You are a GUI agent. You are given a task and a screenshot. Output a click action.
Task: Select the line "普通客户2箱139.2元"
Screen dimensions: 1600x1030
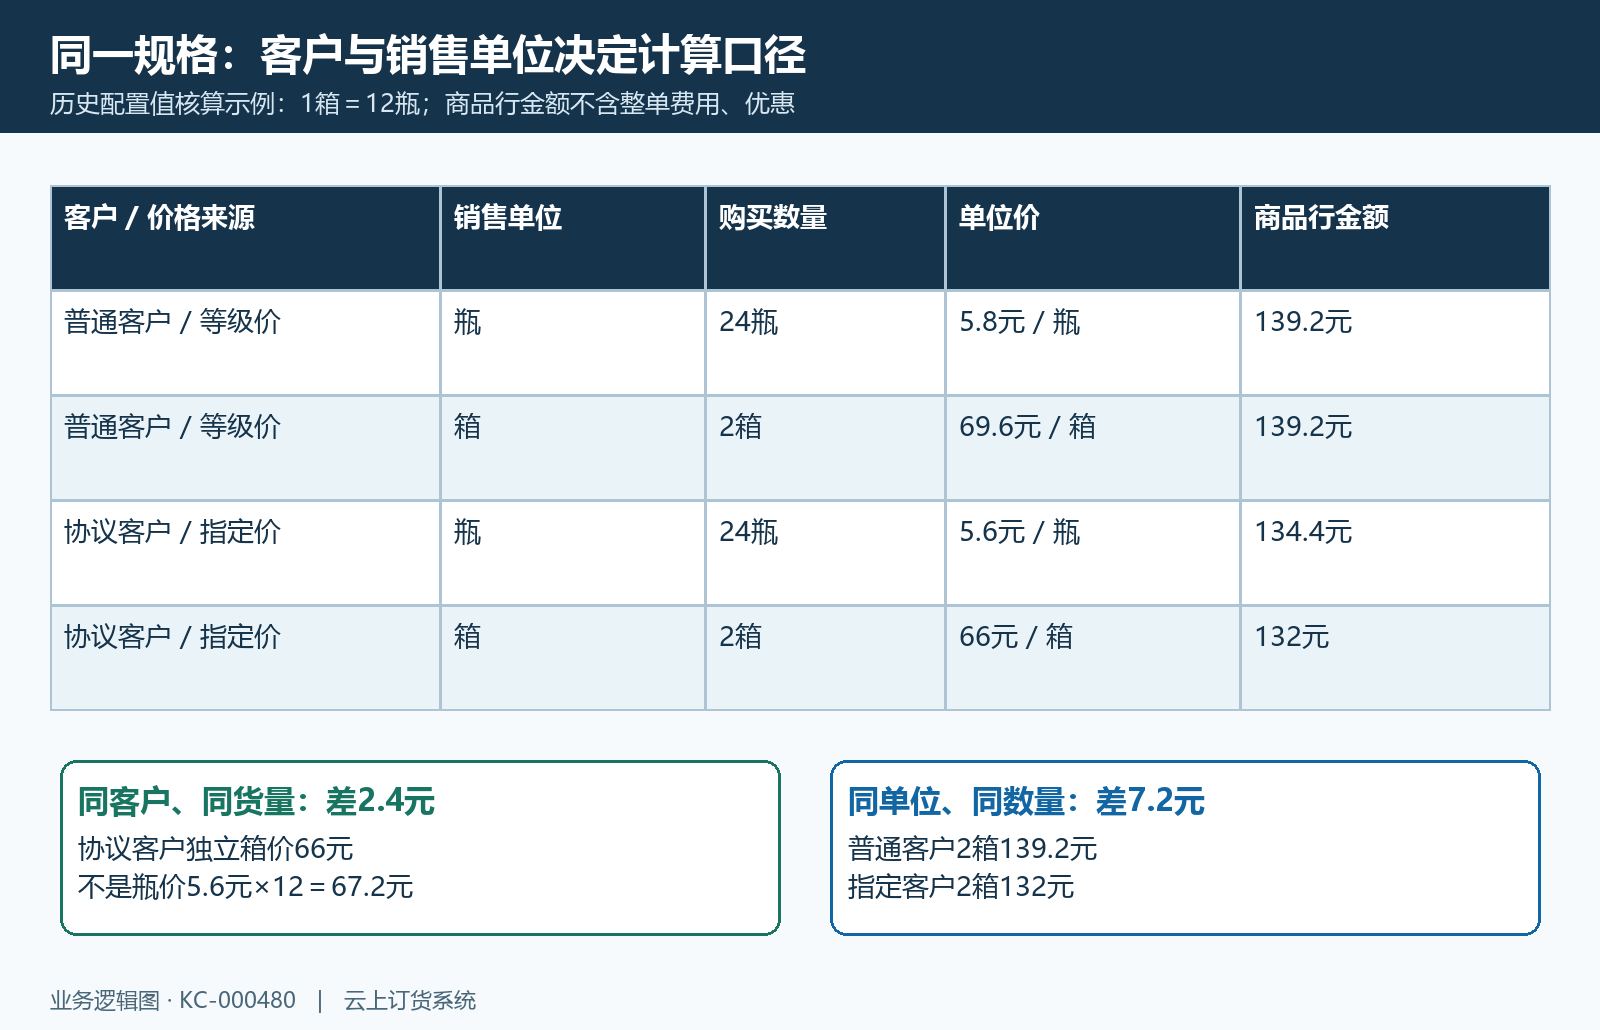coord(972,849)
